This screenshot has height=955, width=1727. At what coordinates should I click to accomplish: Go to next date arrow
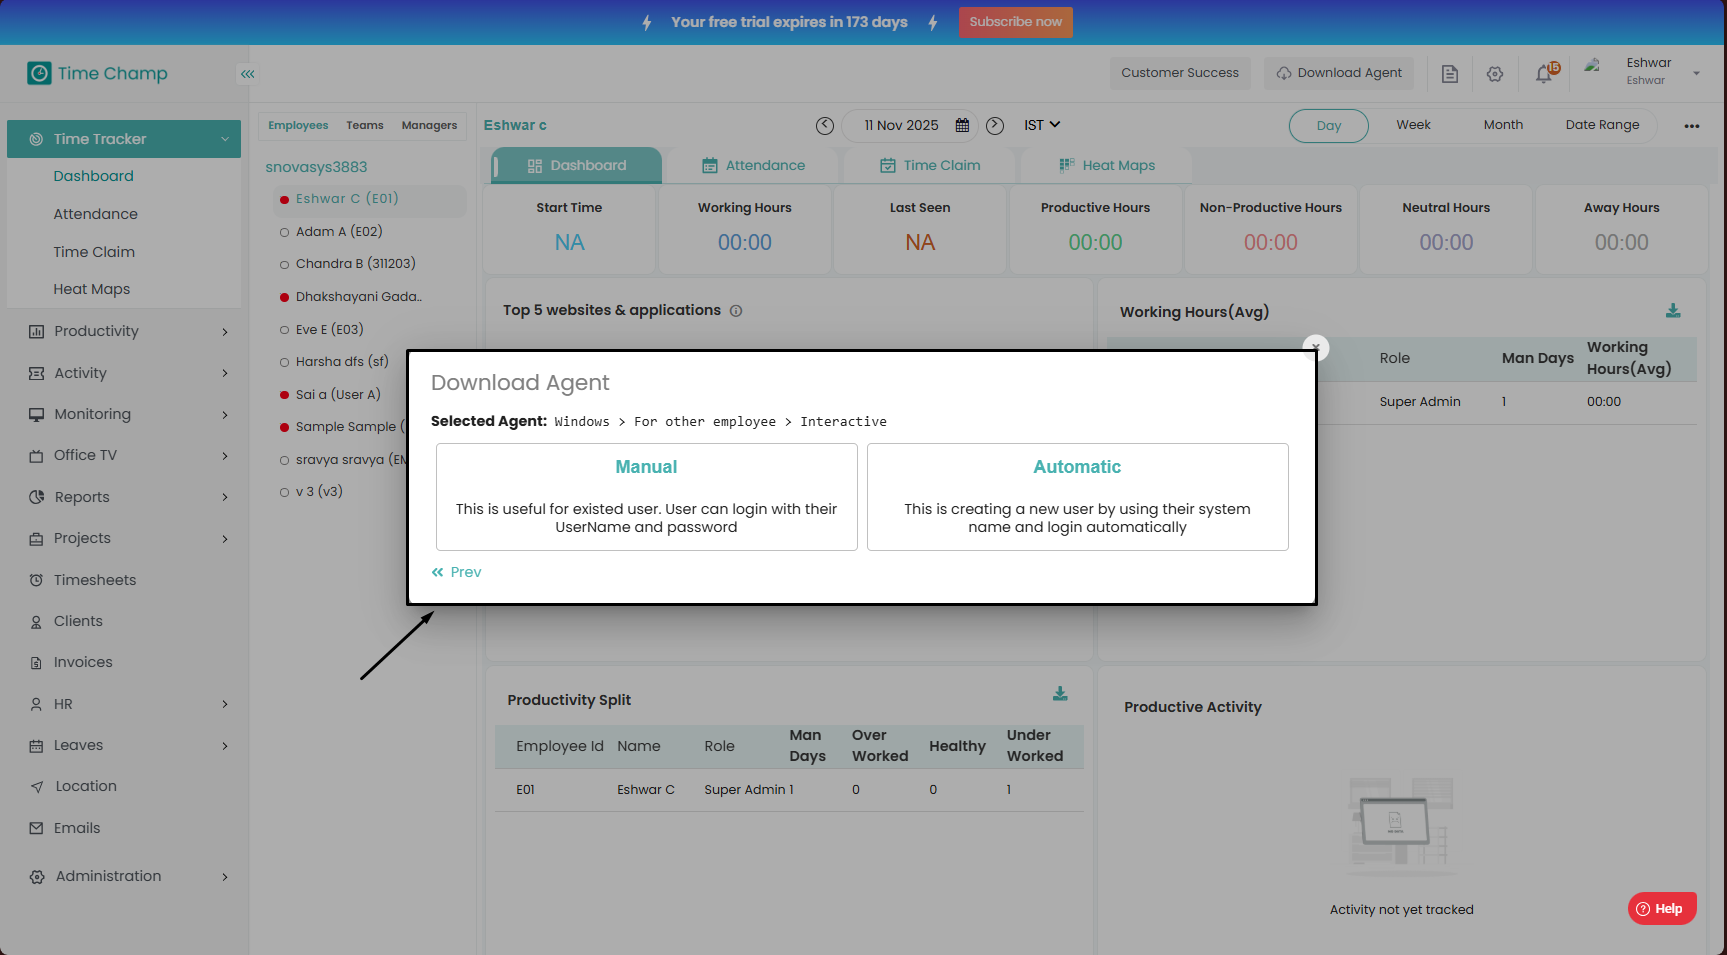tap(995, 125)
